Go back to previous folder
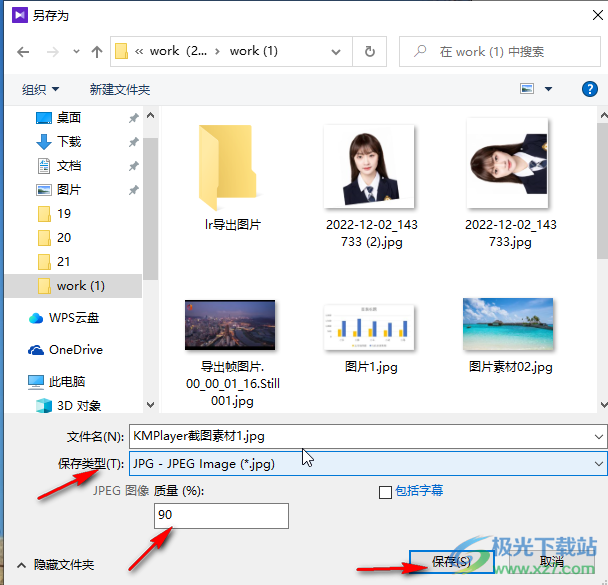This screenshot has height=585, width=608. click(x=23, y=52)
